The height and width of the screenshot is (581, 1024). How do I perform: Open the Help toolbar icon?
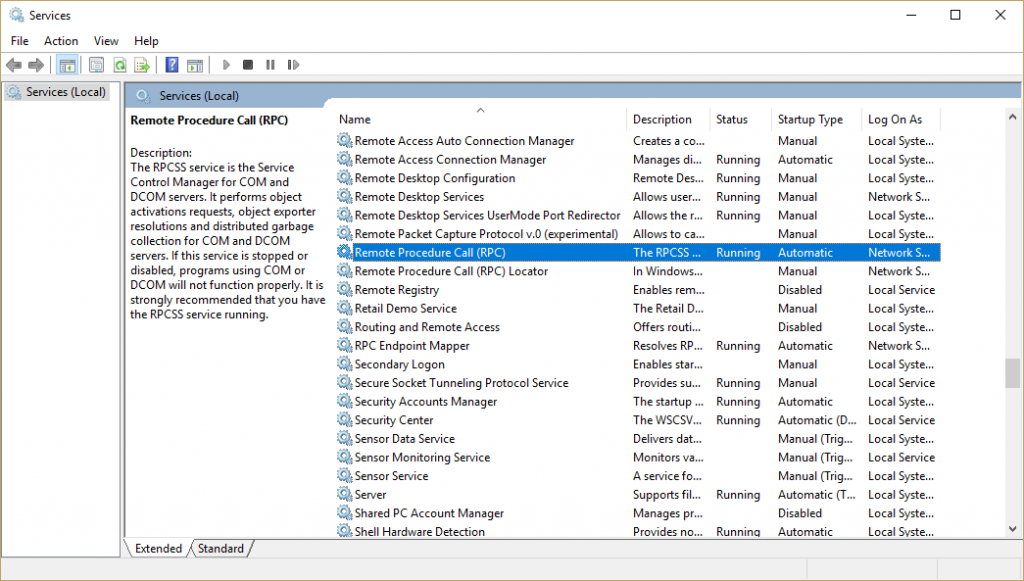[x=172, y=65]
